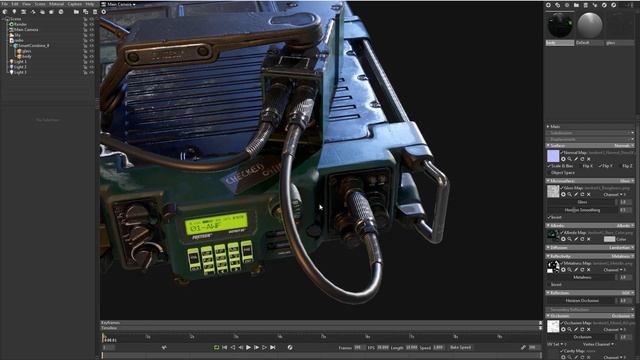640x360 pixels.
Task: Click the duplicate object icon in scene toolbar
Action: (x=85, y=12)
